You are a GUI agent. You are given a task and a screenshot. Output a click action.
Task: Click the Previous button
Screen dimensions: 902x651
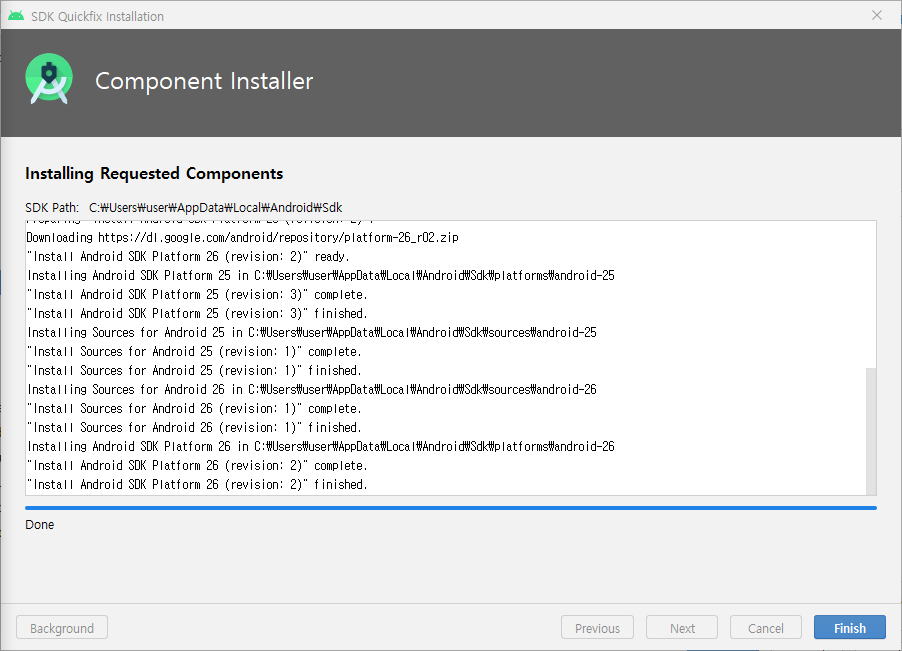597,627
